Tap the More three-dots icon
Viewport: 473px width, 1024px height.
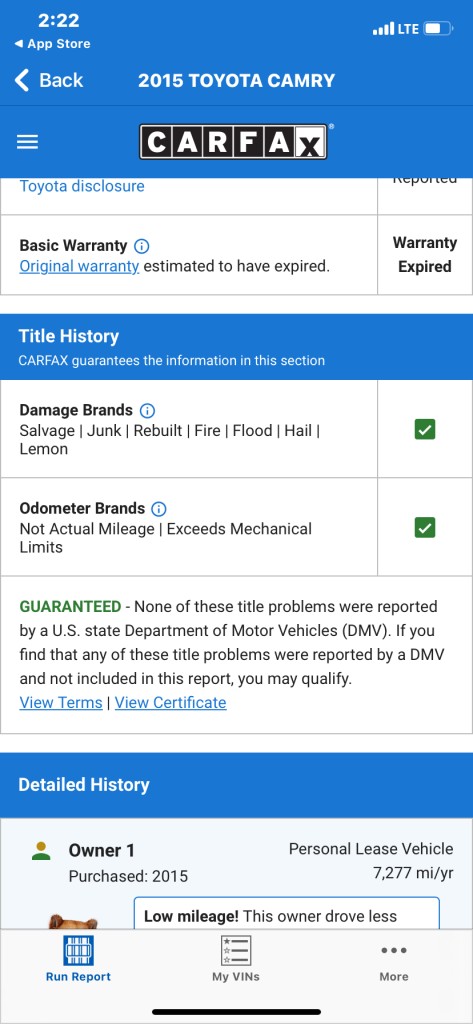point(394,950)
